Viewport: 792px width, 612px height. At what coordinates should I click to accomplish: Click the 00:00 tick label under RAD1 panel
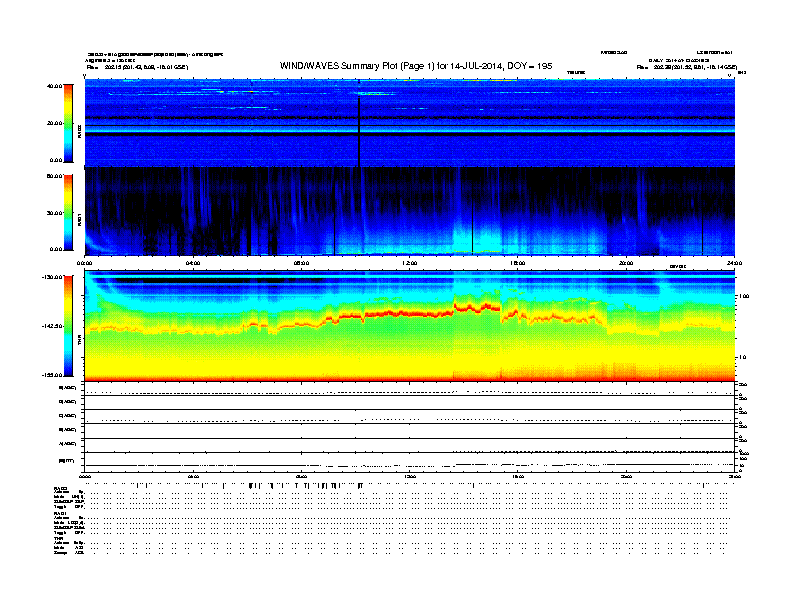click(84, 263)
